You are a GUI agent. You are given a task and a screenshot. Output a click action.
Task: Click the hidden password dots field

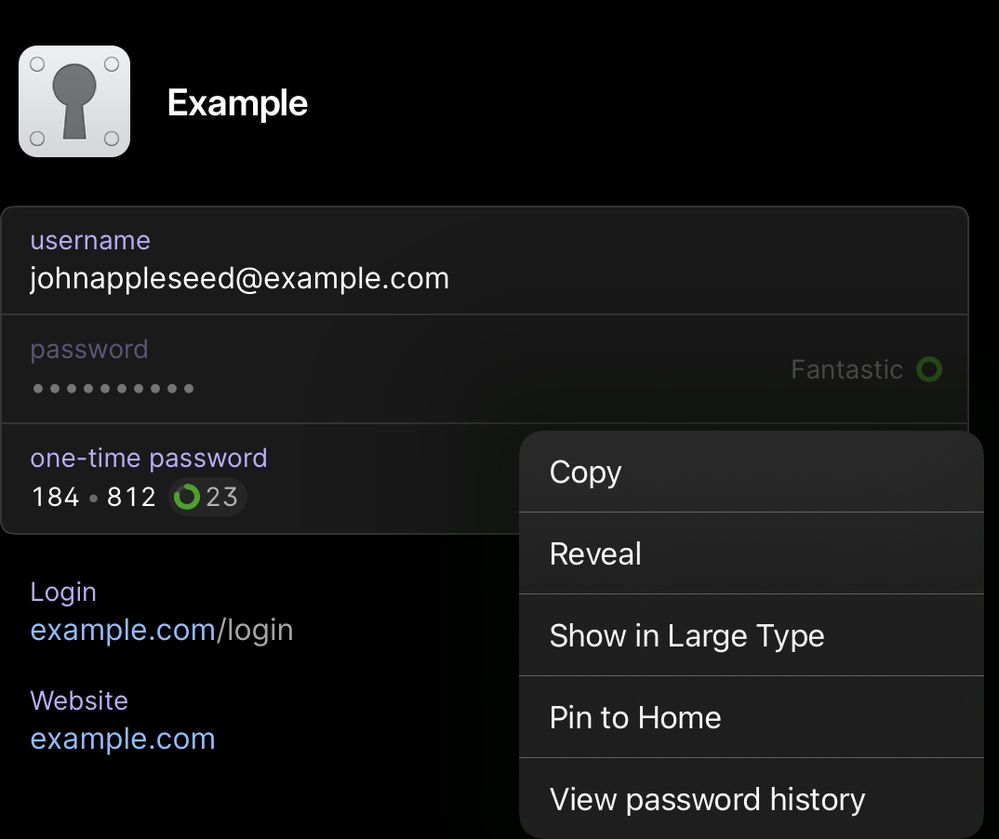(113, 388)
